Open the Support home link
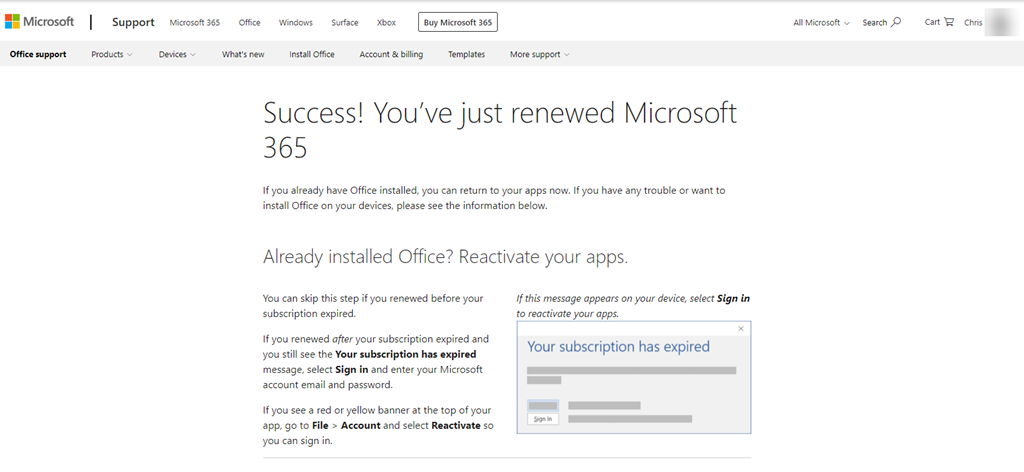The width and height of the screenshot is (1024, 472). (x=133, y=22)
